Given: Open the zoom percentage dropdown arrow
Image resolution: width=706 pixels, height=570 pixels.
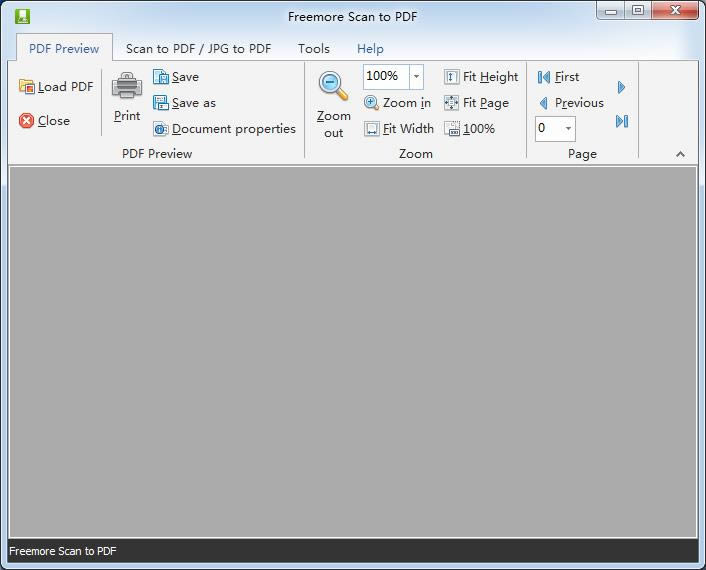Looking at the screenshot, I should pyautogui.click(x=416, y=77).
